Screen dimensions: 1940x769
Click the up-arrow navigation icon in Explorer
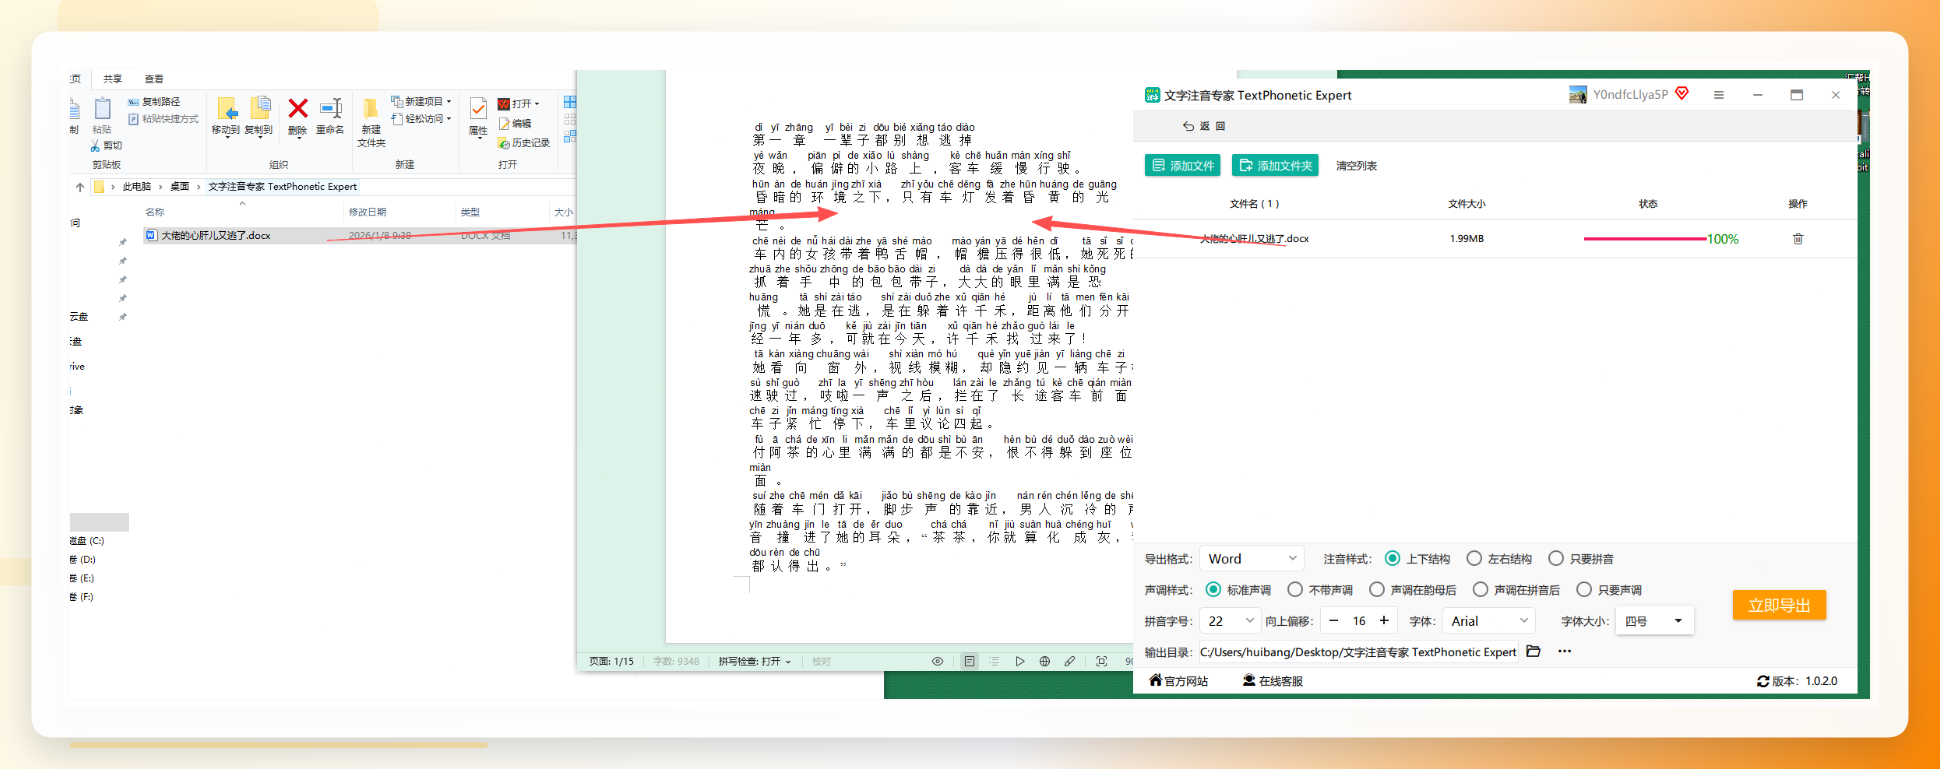coord(80,187)
